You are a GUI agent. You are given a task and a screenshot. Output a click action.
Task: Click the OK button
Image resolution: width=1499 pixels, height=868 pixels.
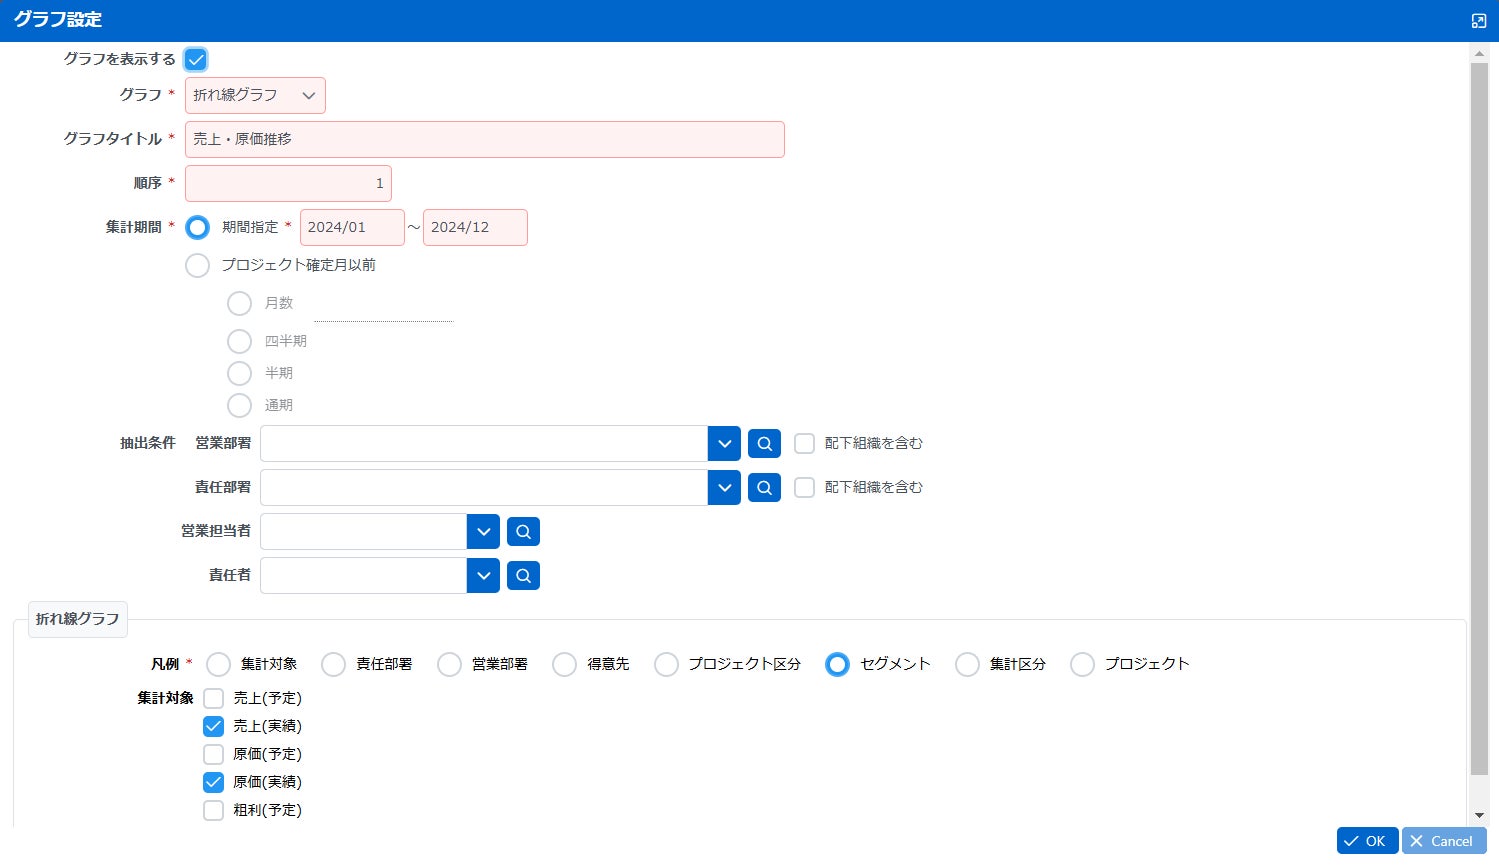pyautogui.click(x=1367, y=841)
